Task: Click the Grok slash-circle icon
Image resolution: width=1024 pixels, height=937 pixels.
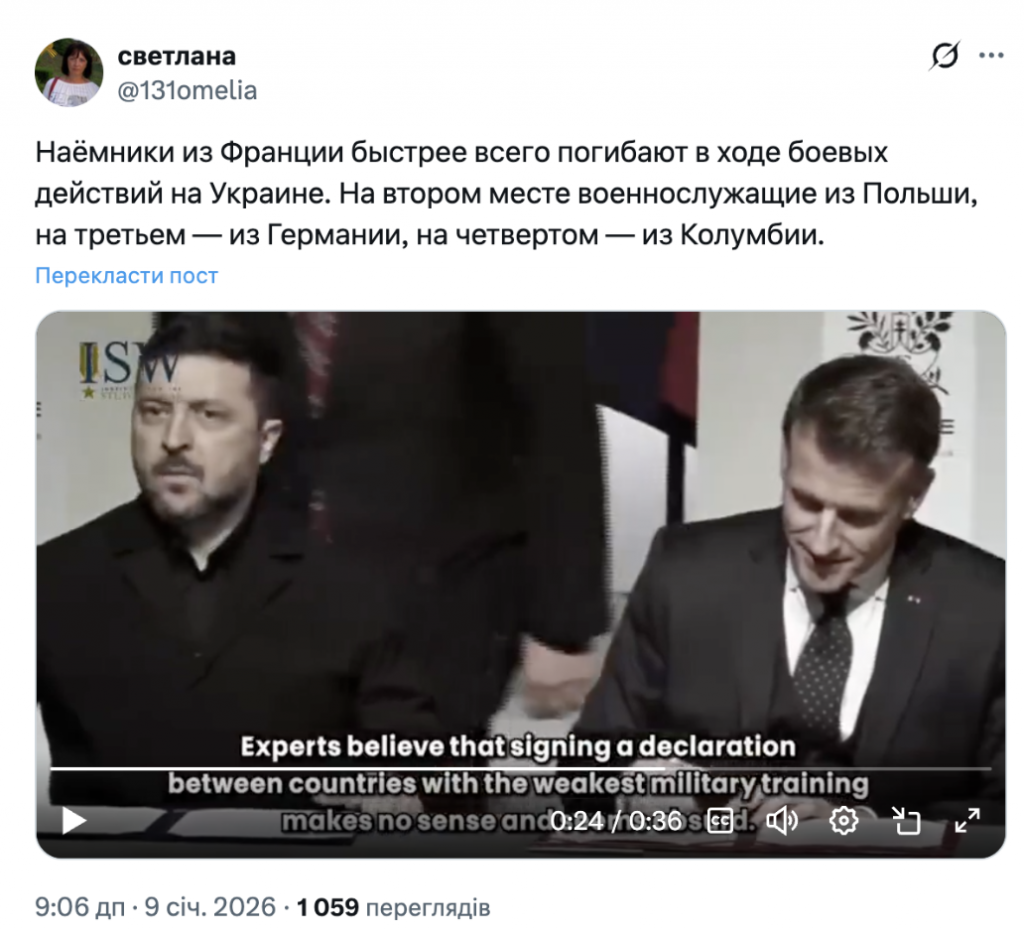Action: click(x=944, y=56)
